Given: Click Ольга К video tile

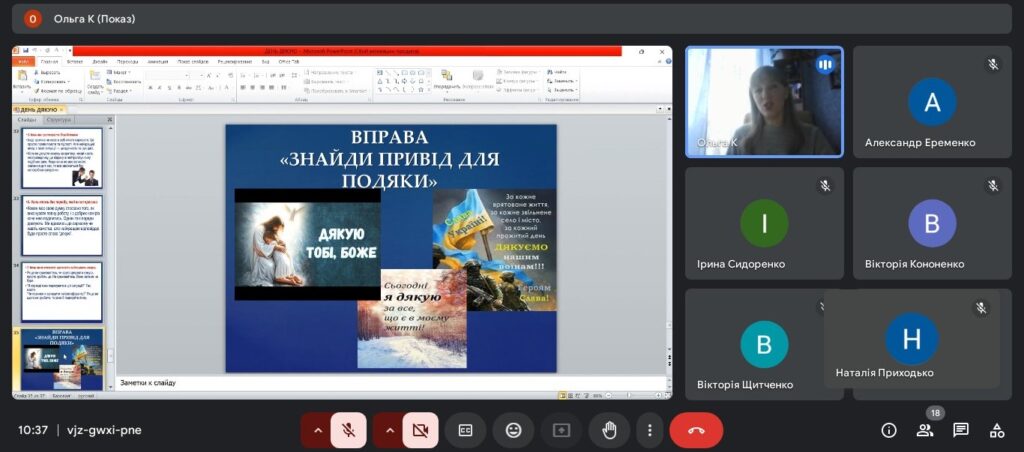Looking at the screenshot, I should 764,102.
